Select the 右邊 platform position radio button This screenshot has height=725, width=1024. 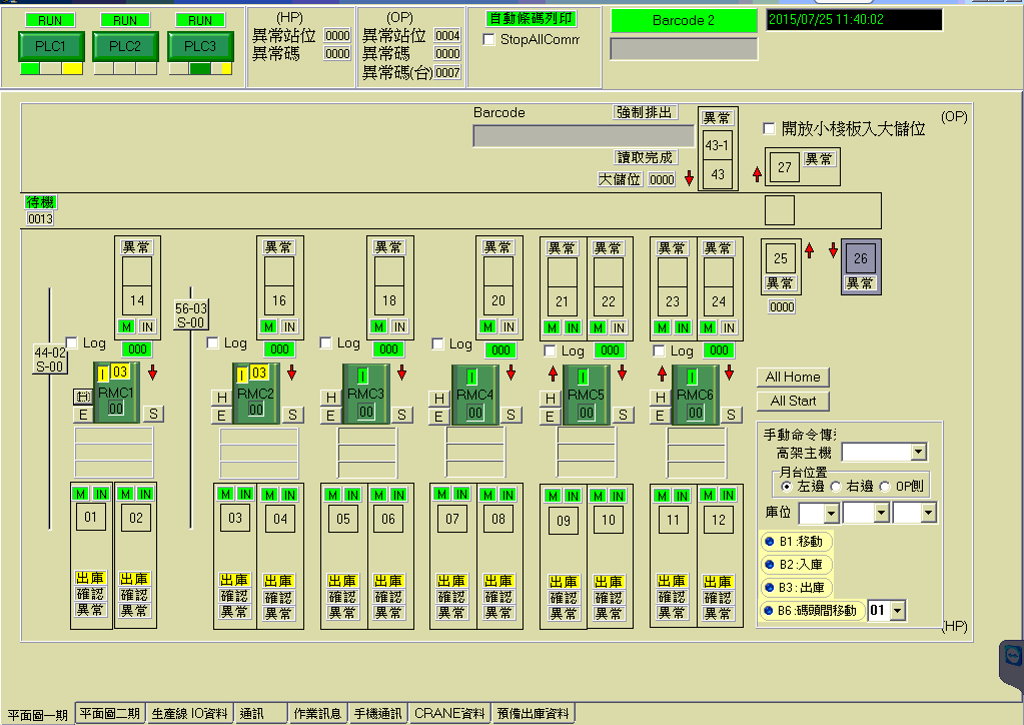click(x=836, y=486)
